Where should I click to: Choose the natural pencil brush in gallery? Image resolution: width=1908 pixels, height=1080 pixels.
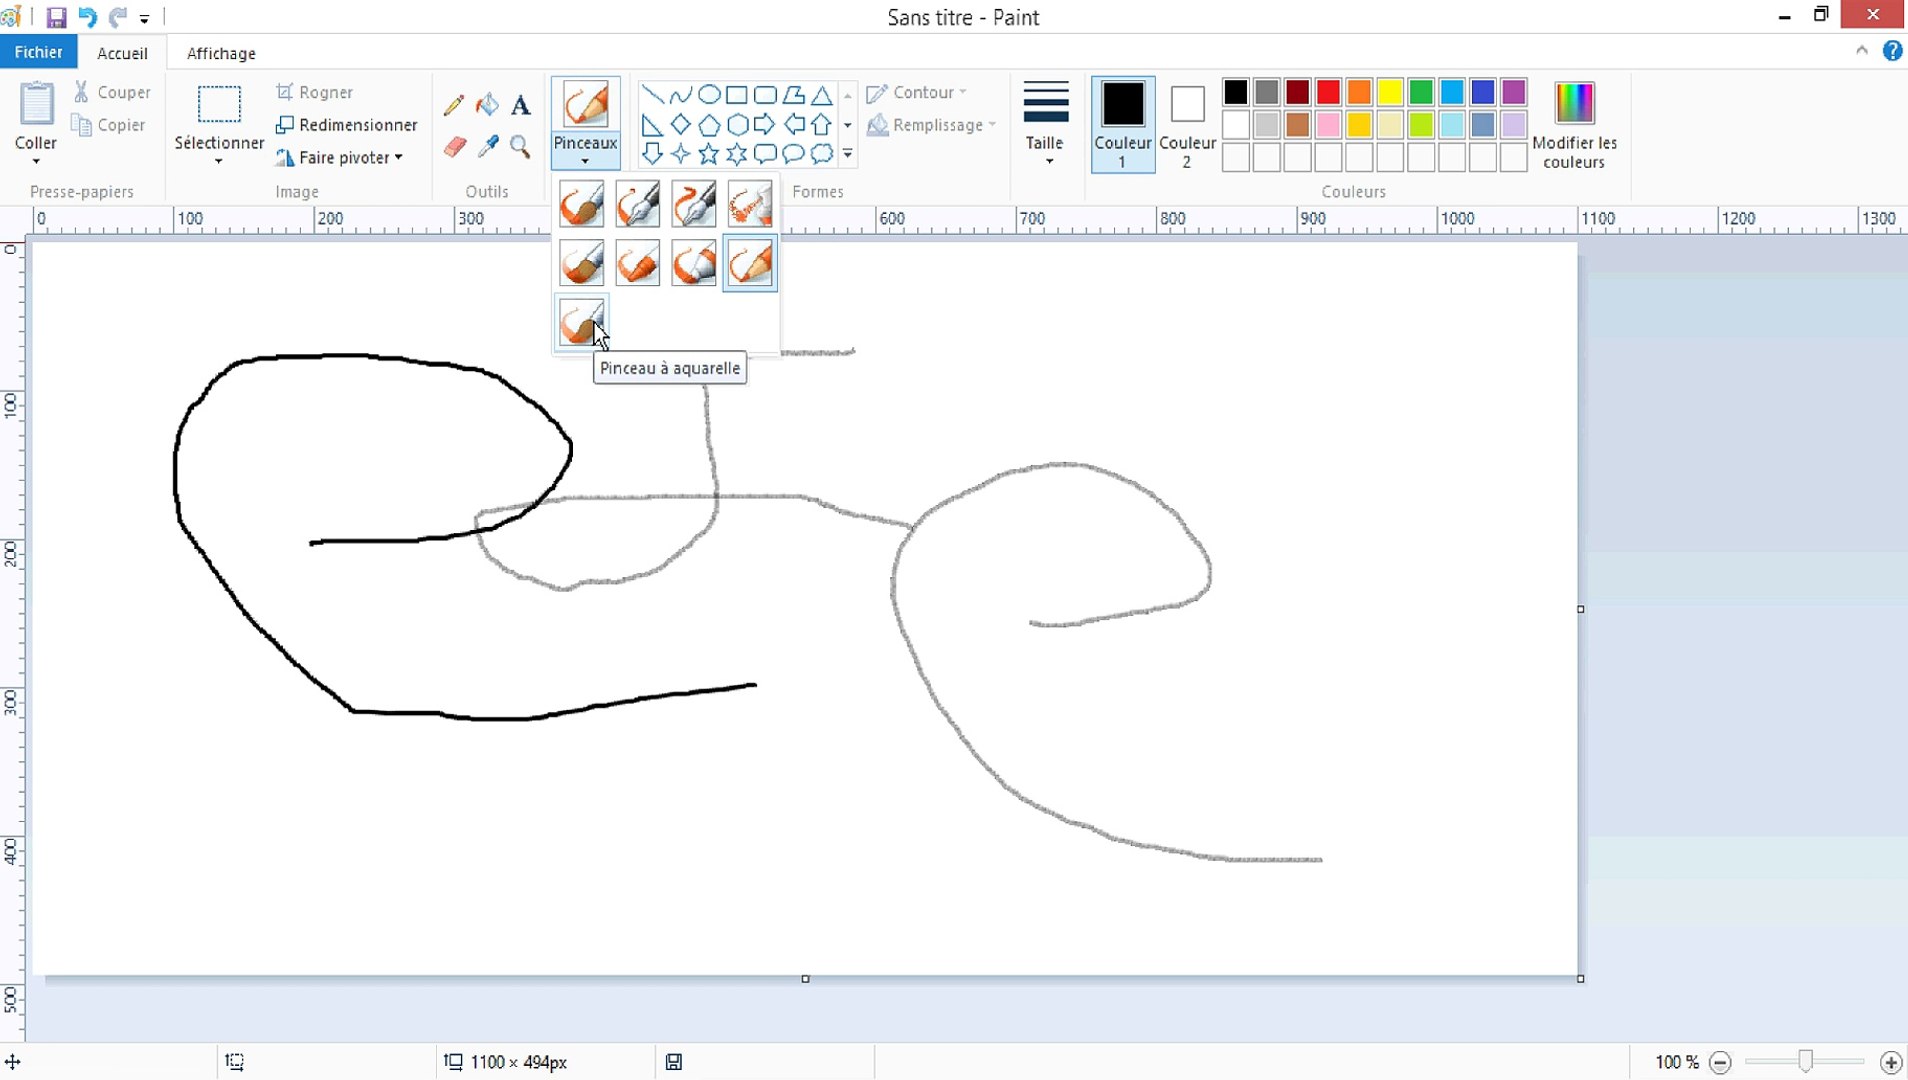coord(750,264)
